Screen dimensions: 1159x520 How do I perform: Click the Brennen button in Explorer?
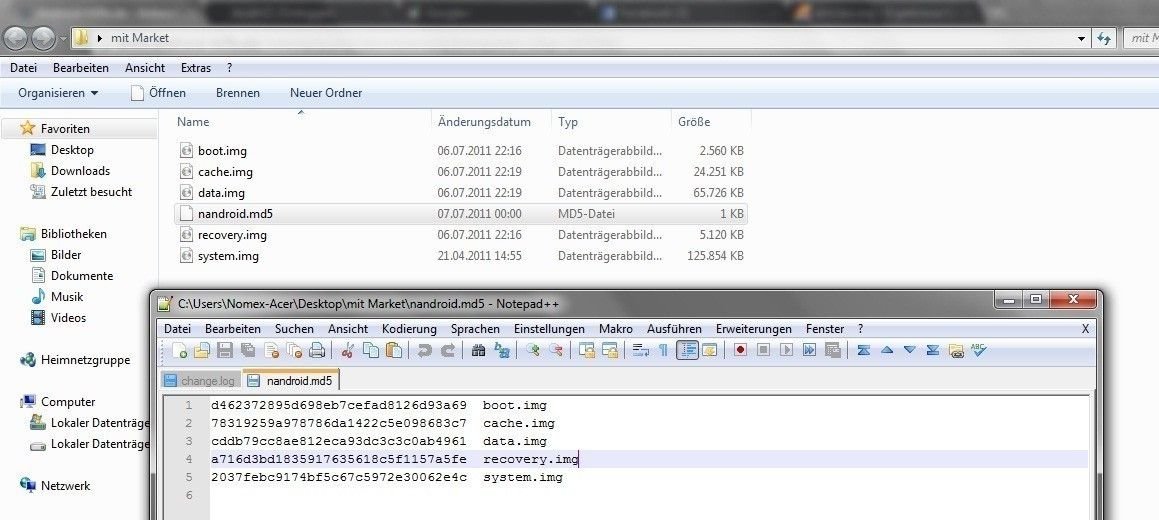[x=238, y=93]
